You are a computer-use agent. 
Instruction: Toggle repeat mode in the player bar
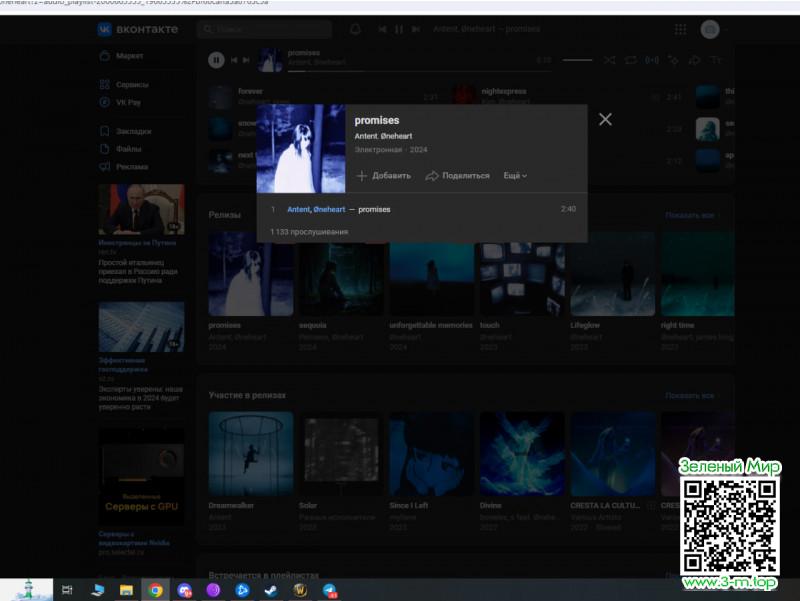click(630, 60)
